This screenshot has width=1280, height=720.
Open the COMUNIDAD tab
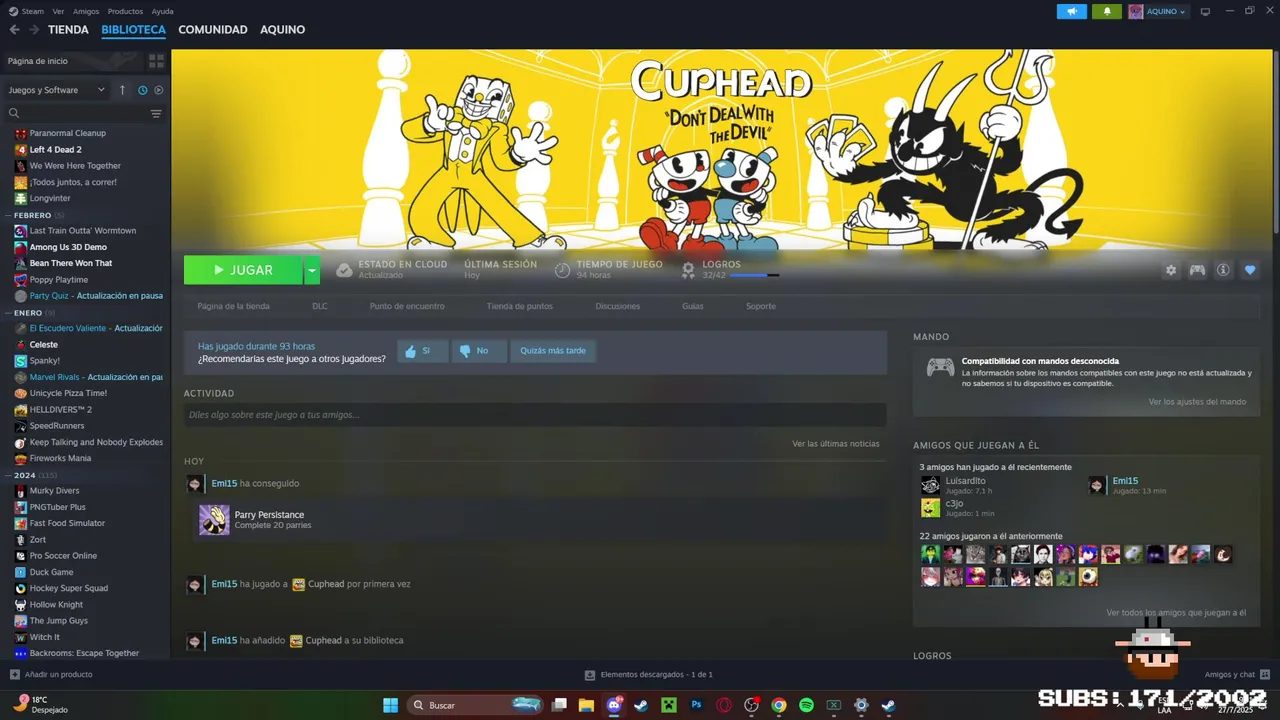213,30
